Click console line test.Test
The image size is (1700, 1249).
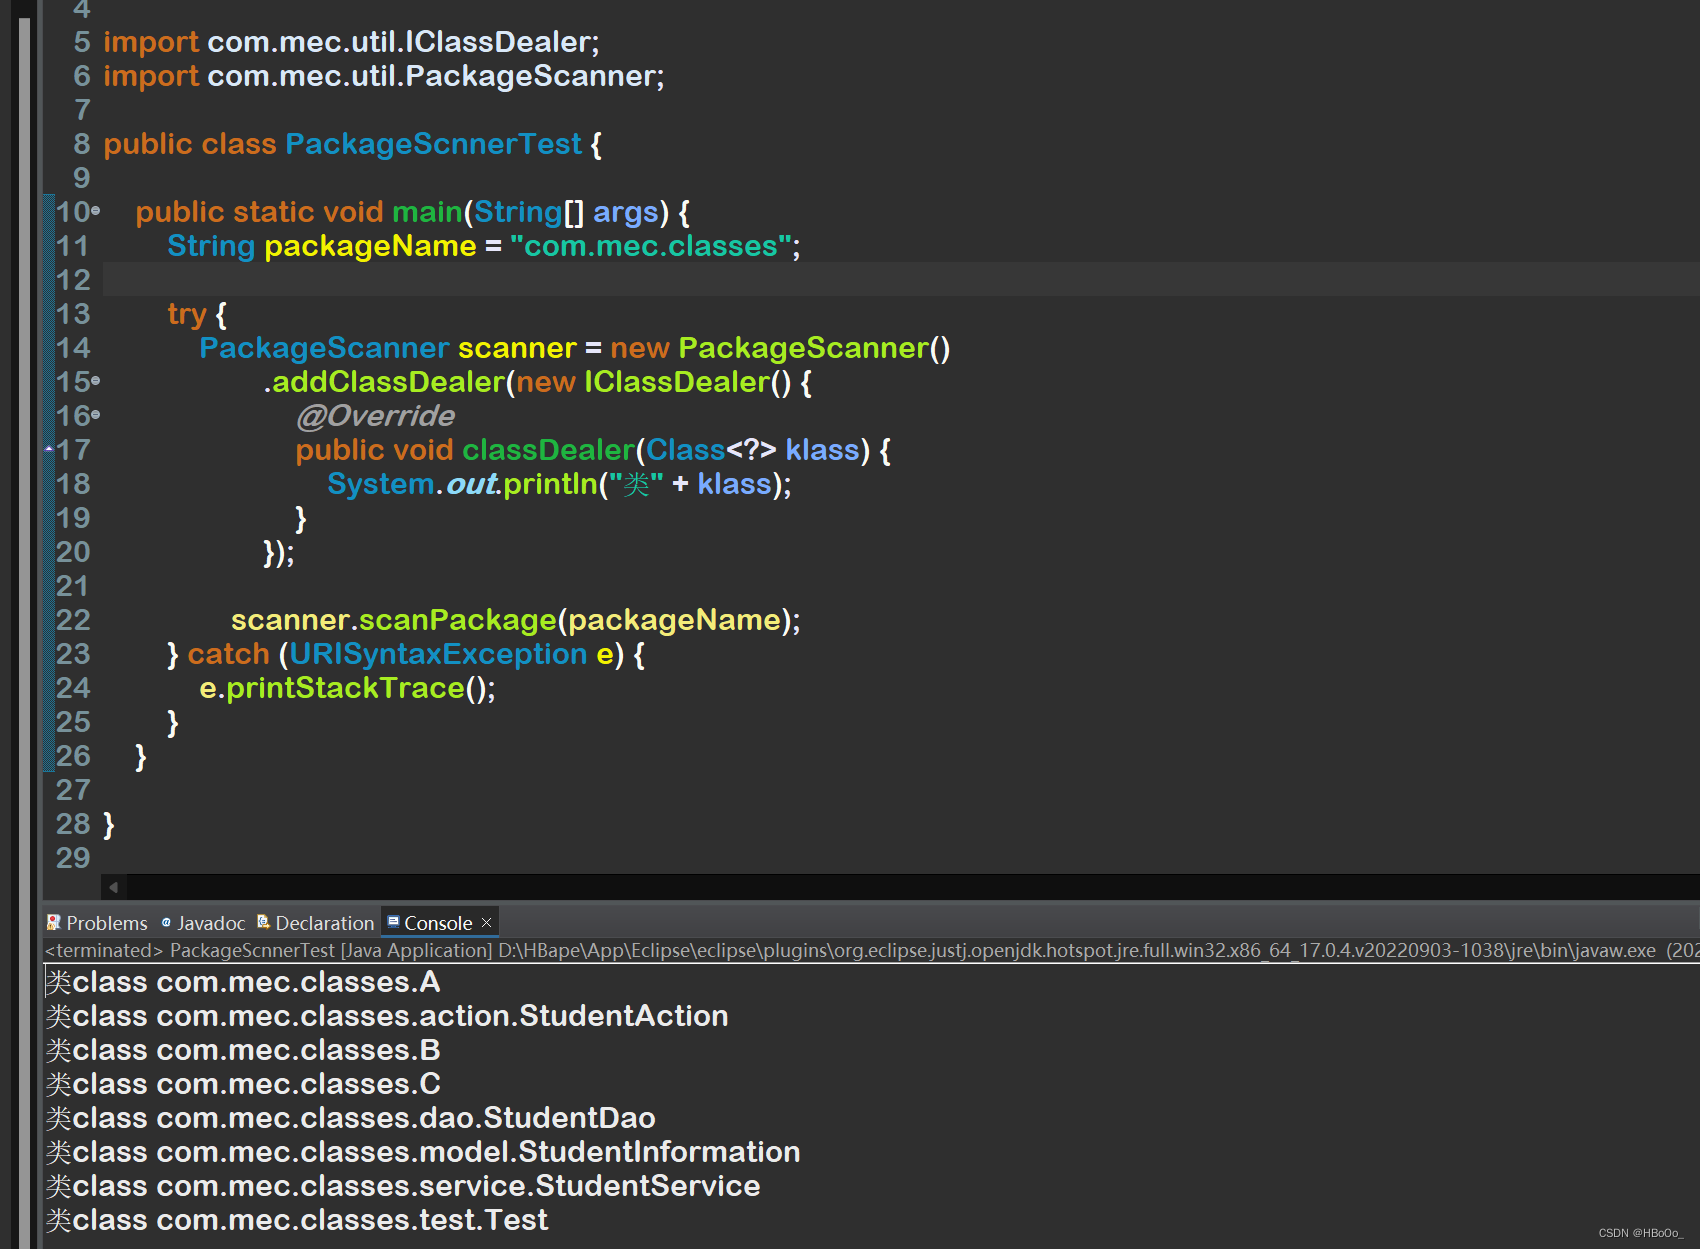[297, 1220]
